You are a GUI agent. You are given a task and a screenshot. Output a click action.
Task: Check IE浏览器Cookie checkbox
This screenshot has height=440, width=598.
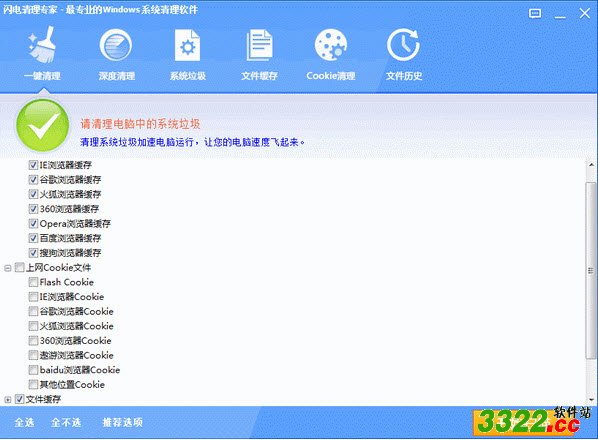(x=34, y=297)
